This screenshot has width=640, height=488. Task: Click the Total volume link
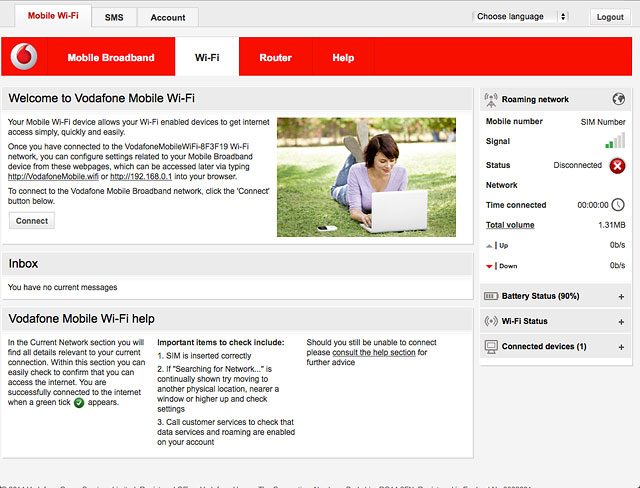(x=510, y=225)
